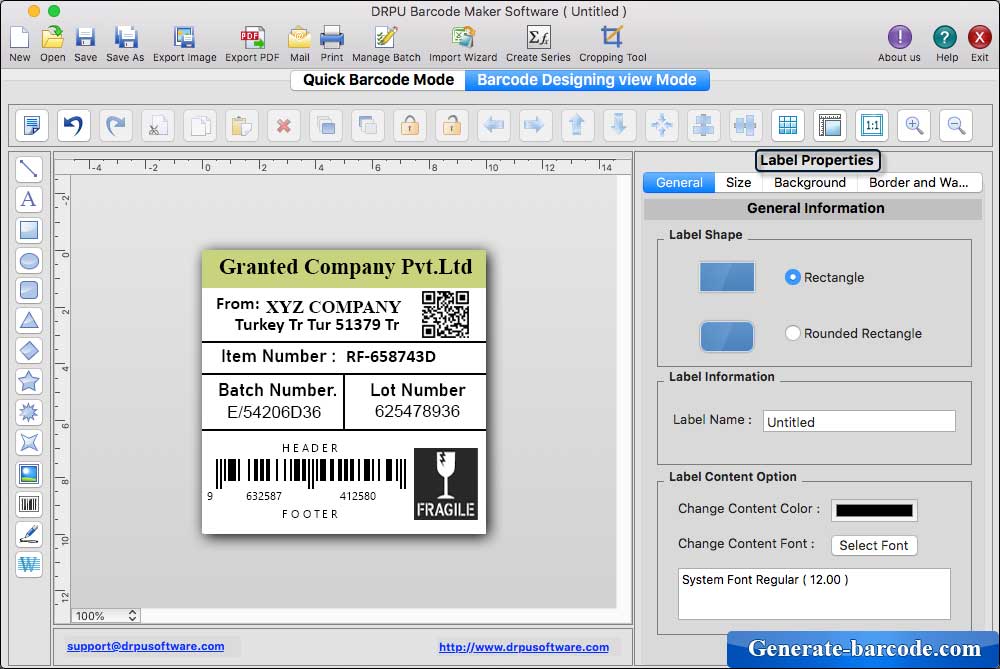1000x669 pixels.
Task: Open the support@drpusoftware.com email link
Action: click(145, 646)
